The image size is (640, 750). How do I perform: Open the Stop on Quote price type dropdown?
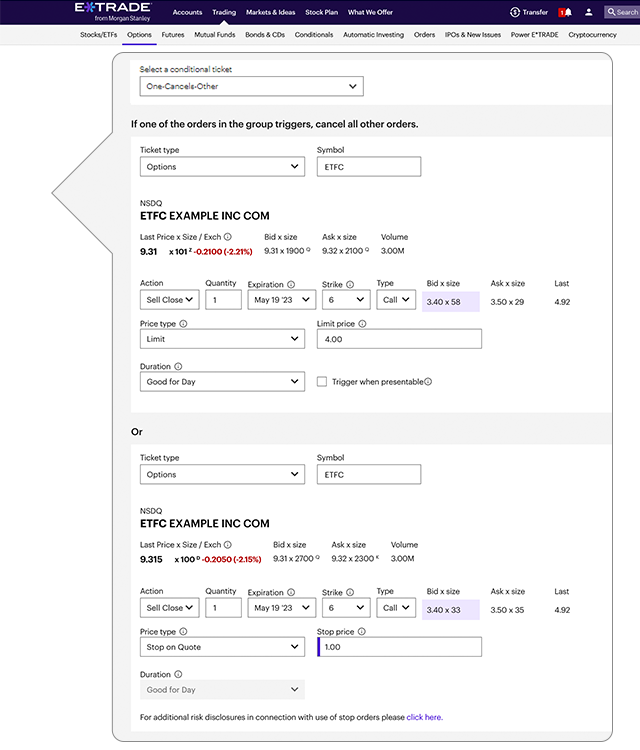[x=222, y=647]
